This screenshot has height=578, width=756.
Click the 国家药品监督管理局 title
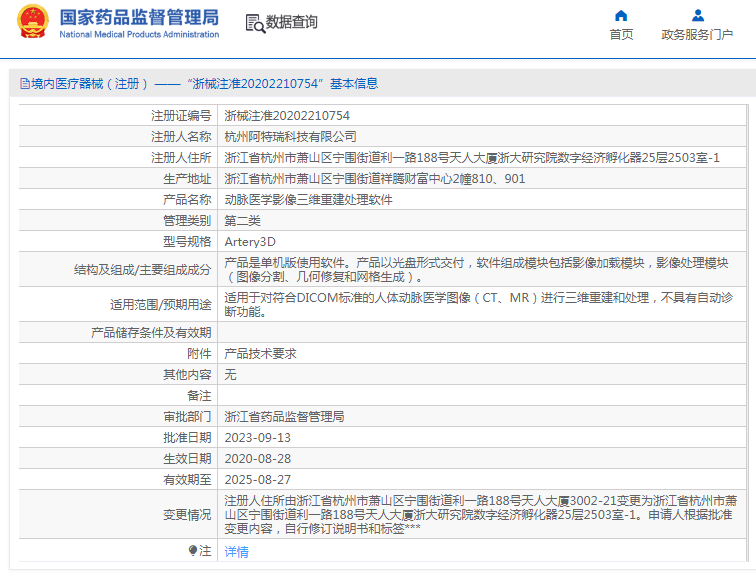(139, 17)
